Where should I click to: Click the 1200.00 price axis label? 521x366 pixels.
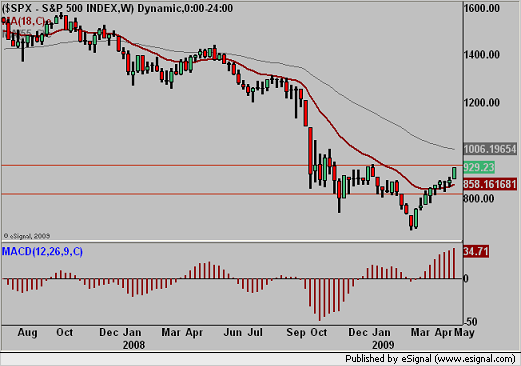pos(482,103)
